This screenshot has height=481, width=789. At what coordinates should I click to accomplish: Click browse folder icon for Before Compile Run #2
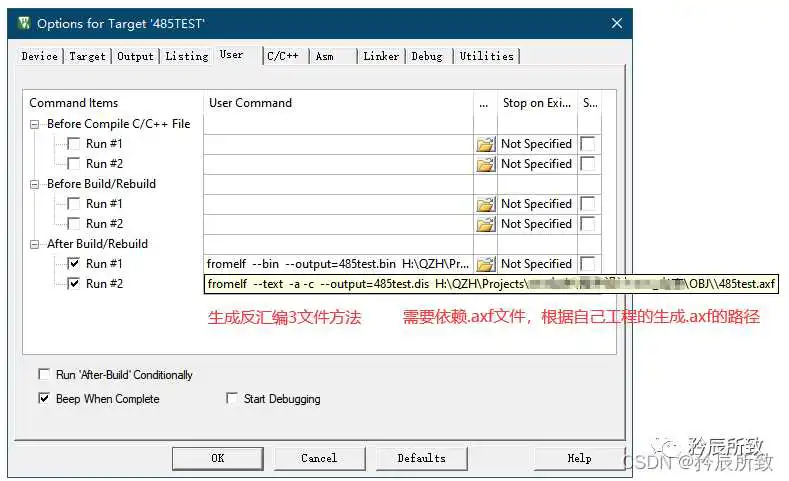coord(486,164)
